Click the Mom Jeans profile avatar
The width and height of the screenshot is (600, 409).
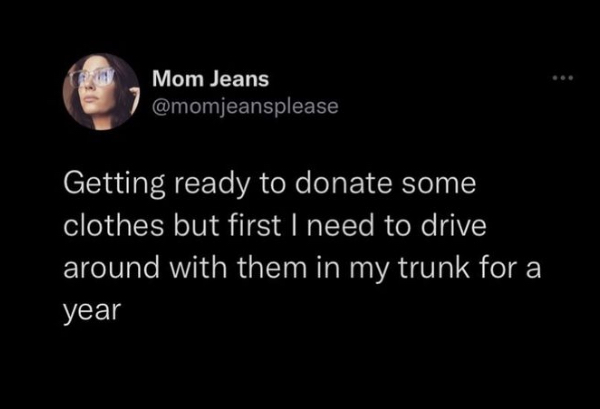(101, 91)
